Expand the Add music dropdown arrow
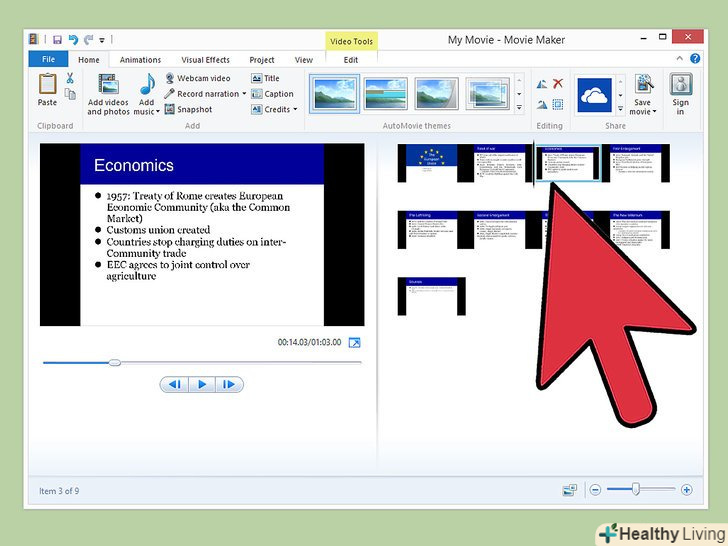728x546 pixels. 158,112
